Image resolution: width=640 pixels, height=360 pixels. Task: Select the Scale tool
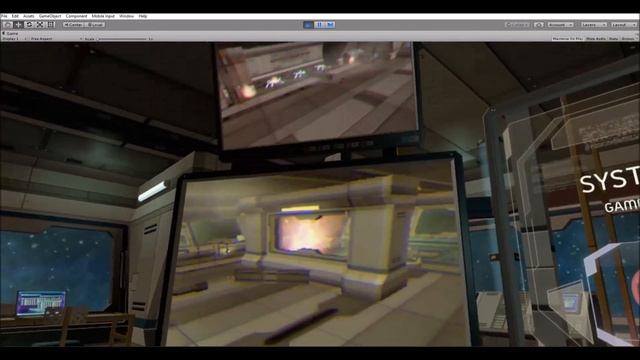(40, 24)
